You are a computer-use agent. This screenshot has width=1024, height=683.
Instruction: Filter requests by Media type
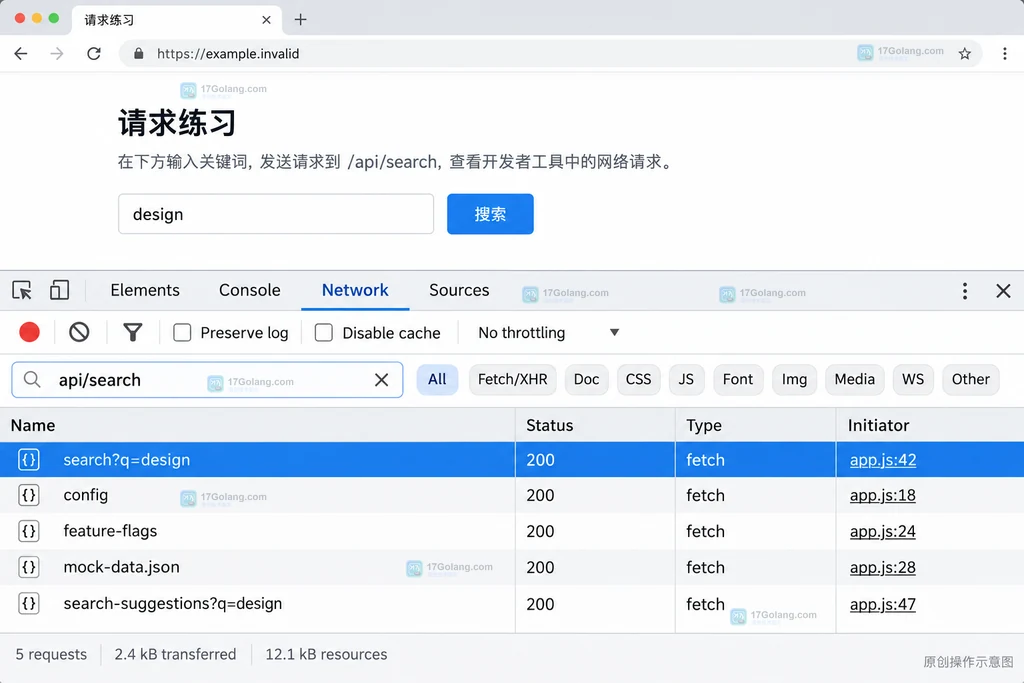[x=855, y=379]
